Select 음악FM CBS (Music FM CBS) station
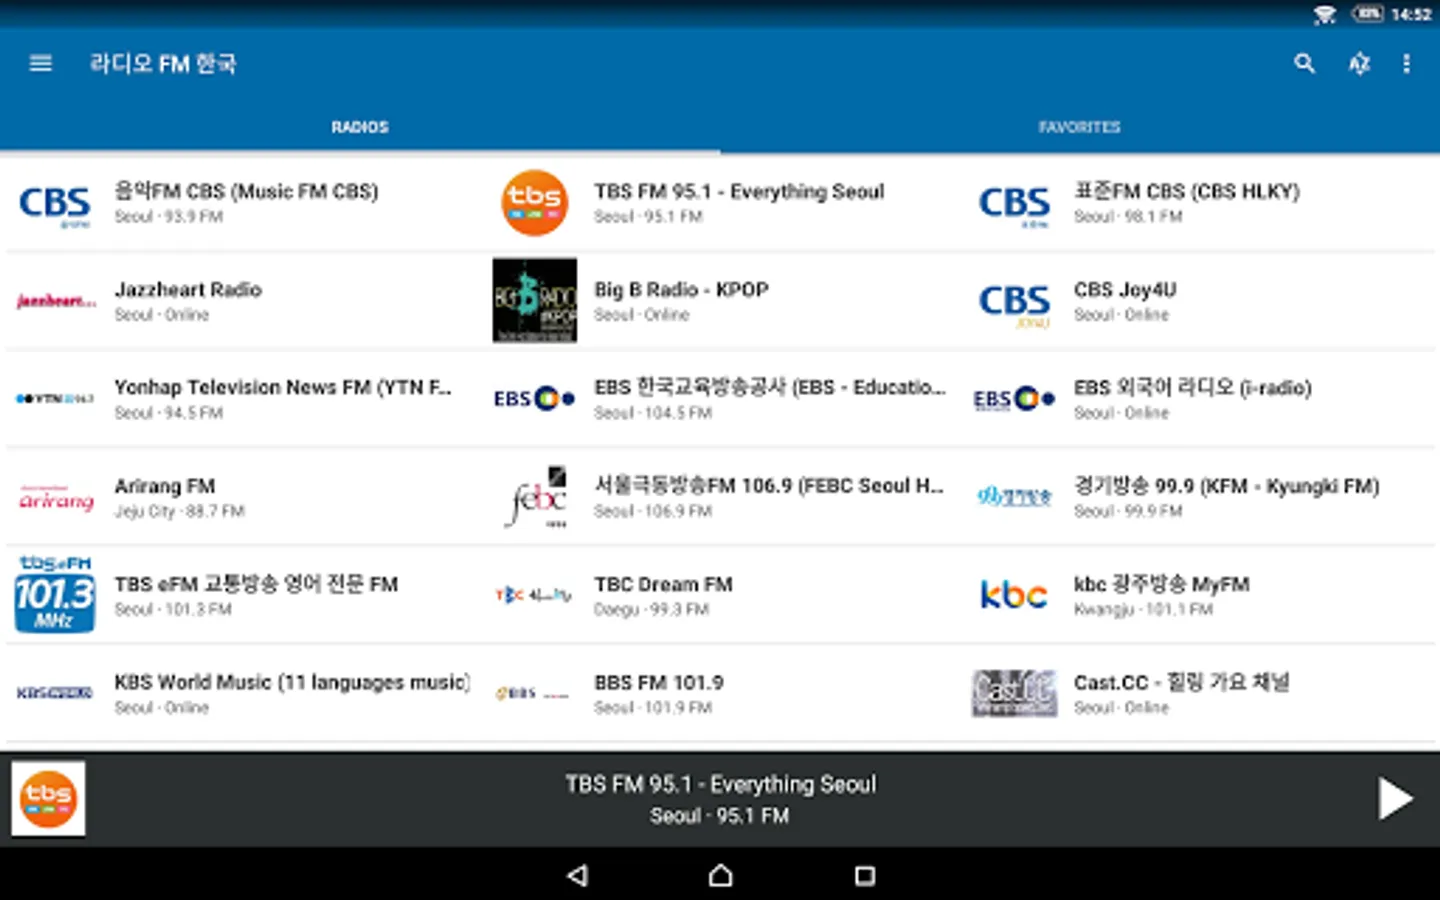The image size is (1440, 900). pyautogui.click(x=246, y=191)
